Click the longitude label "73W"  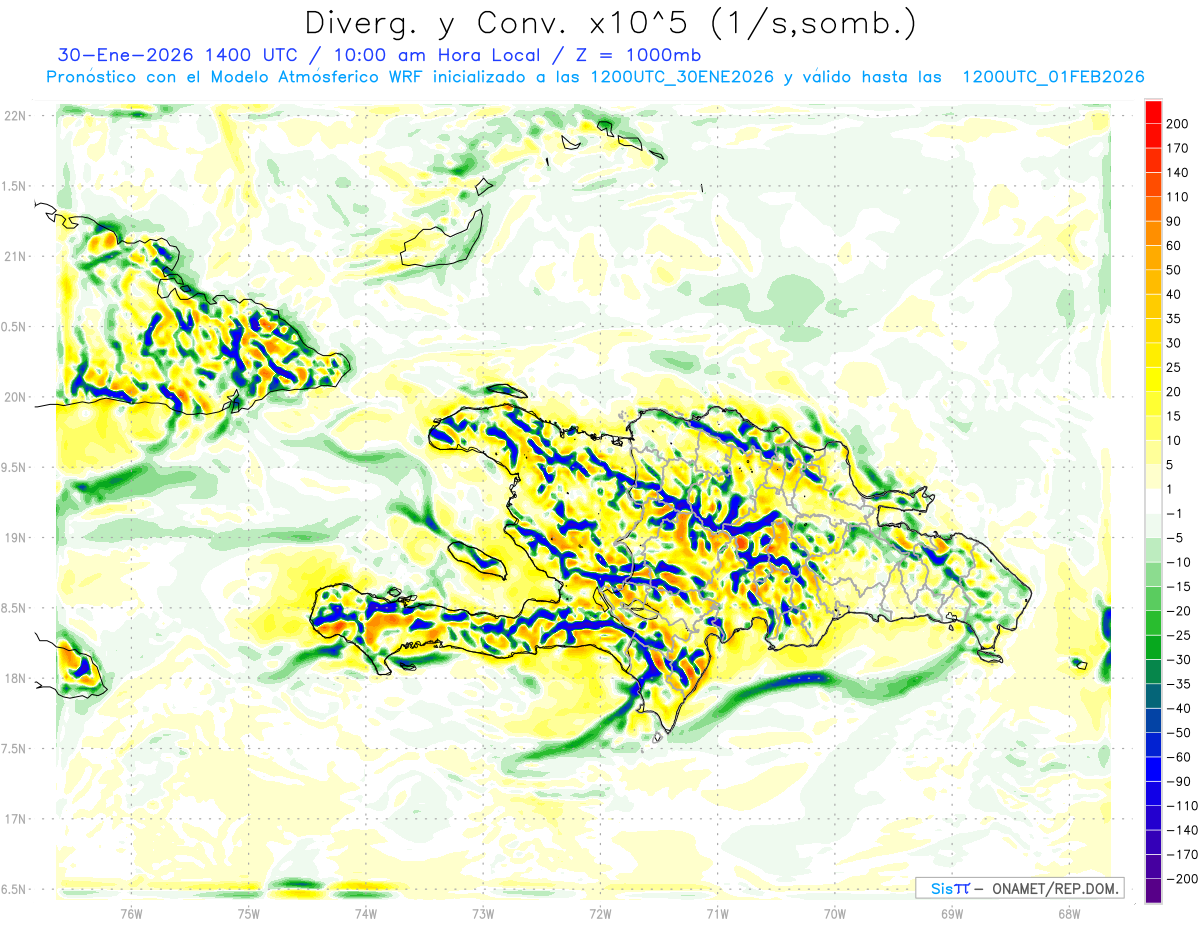click(483, 914)
